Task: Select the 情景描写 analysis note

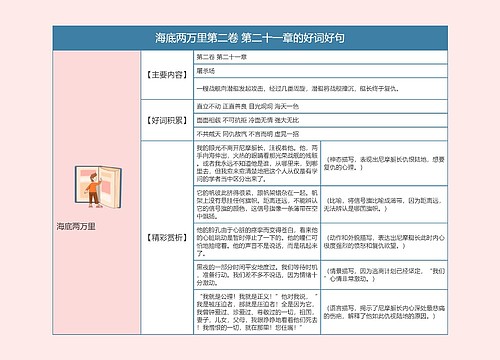Action: pyautogui.click(x=384, y=275)
